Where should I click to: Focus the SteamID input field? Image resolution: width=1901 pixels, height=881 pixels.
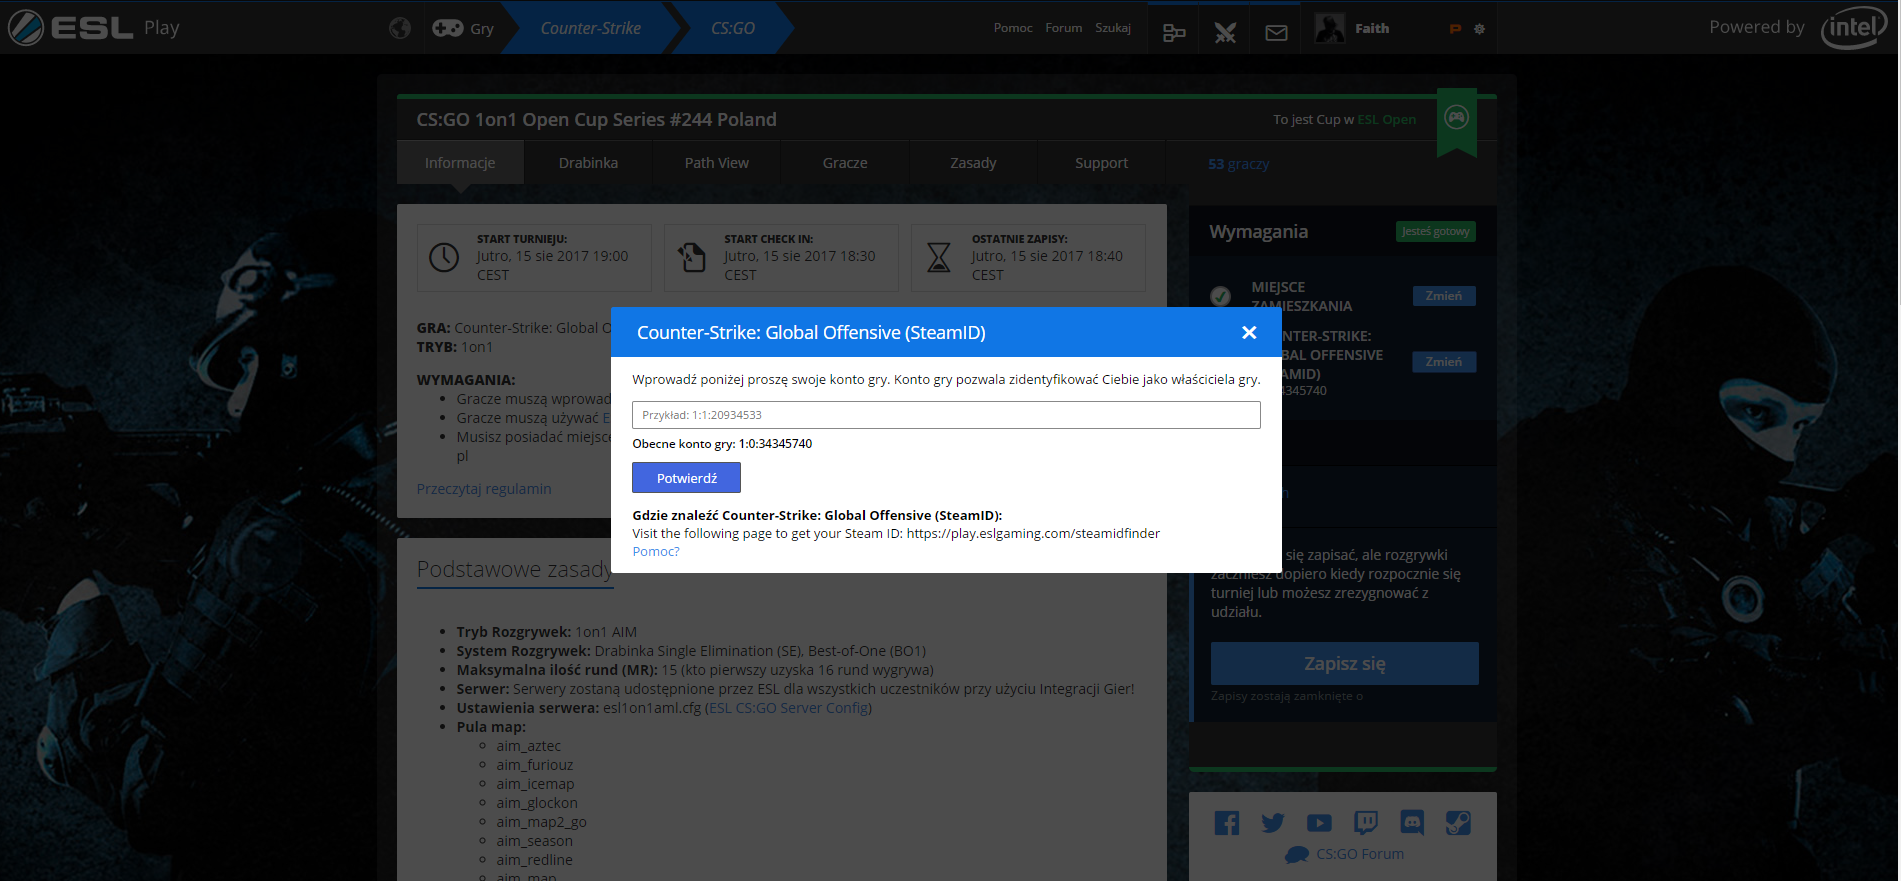click(x=946, y=415)
